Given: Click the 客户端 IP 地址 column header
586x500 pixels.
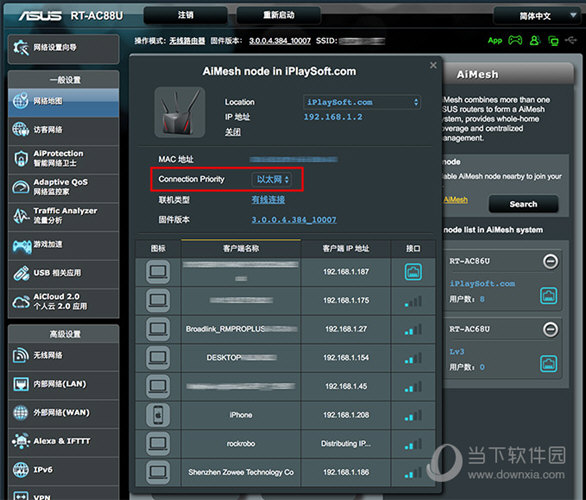Looking at the screenshot, I should point(346,249).
